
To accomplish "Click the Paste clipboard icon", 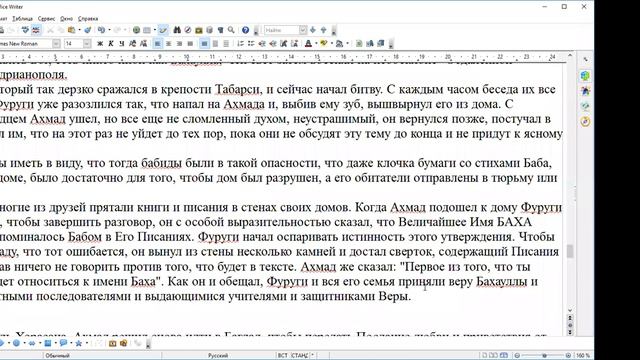I will (71, 30).
